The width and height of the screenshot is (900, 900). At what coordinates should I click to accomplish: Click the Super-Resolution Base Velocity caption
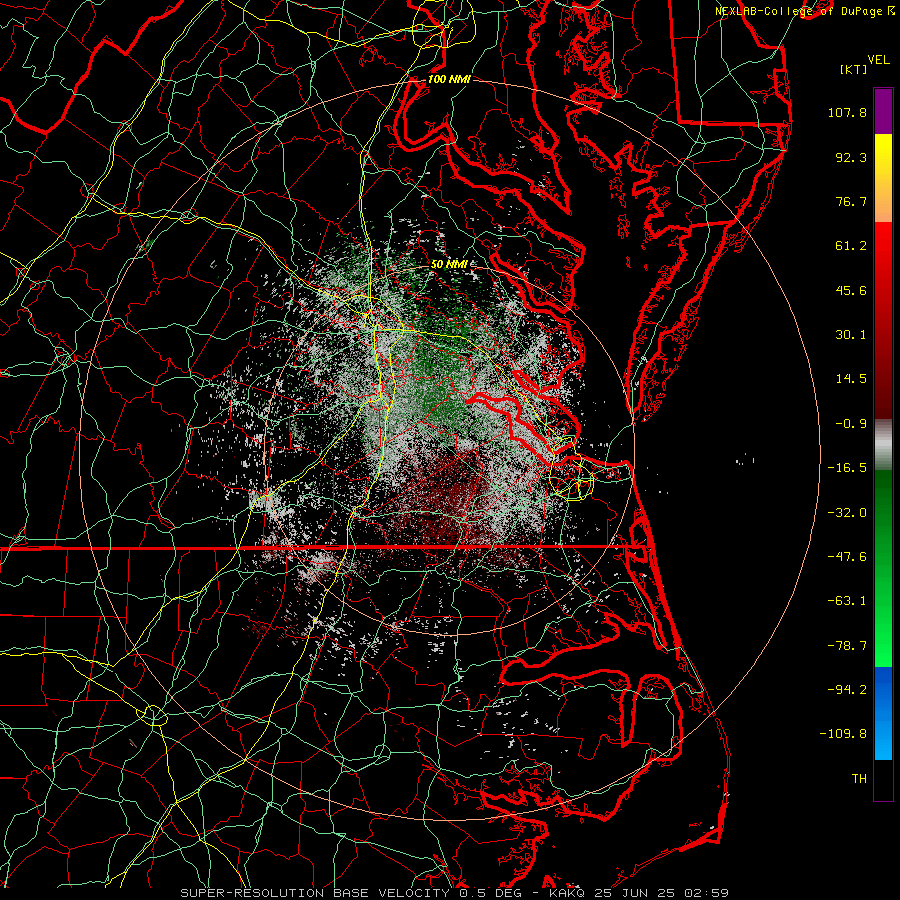[455, 893]
